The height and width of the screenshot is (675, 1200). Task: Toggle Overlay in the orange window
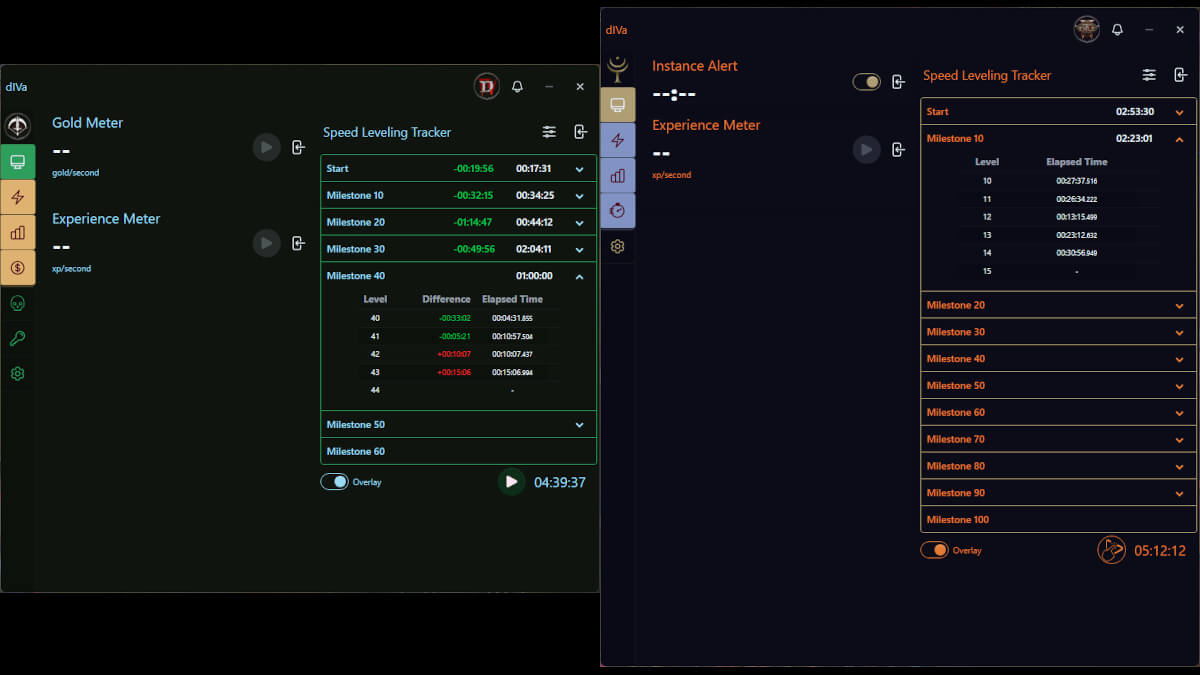pyautogui.click(x=935, y=549)
